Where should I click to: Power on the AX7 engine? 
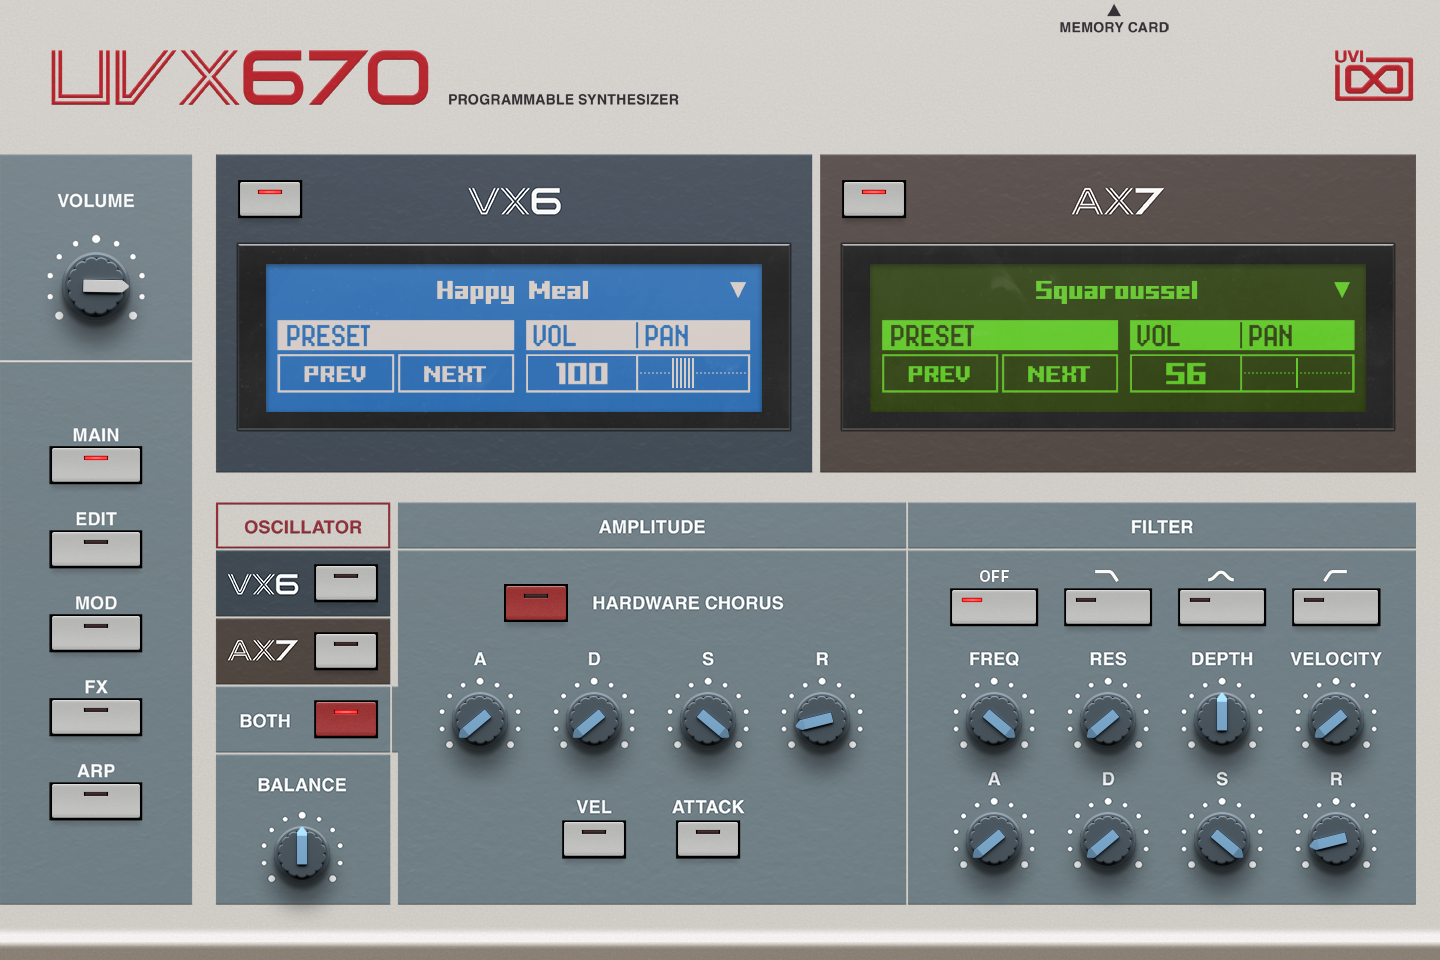tap(874, 199)
